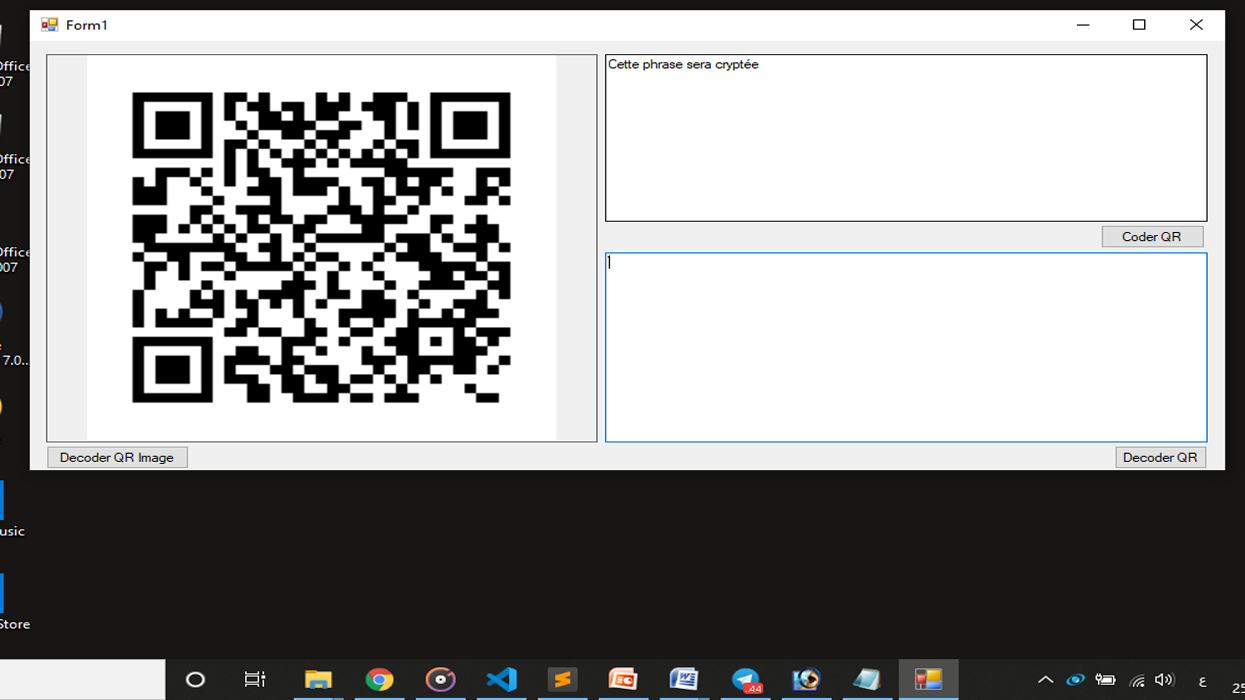
Task: Open Microsoft Word from the taskbar
Action: tap(684, 680)
